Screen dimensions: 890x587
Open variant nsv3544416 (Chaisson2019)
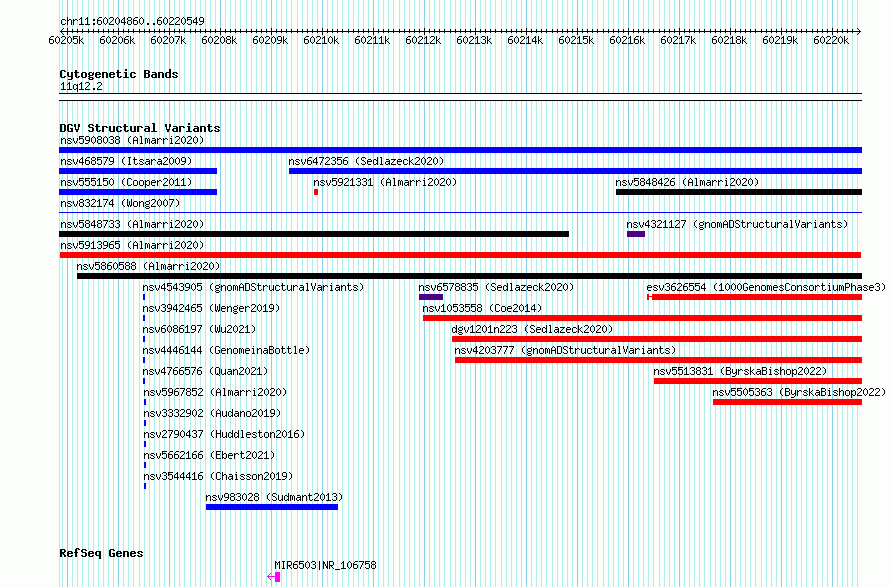coord(218,476)
